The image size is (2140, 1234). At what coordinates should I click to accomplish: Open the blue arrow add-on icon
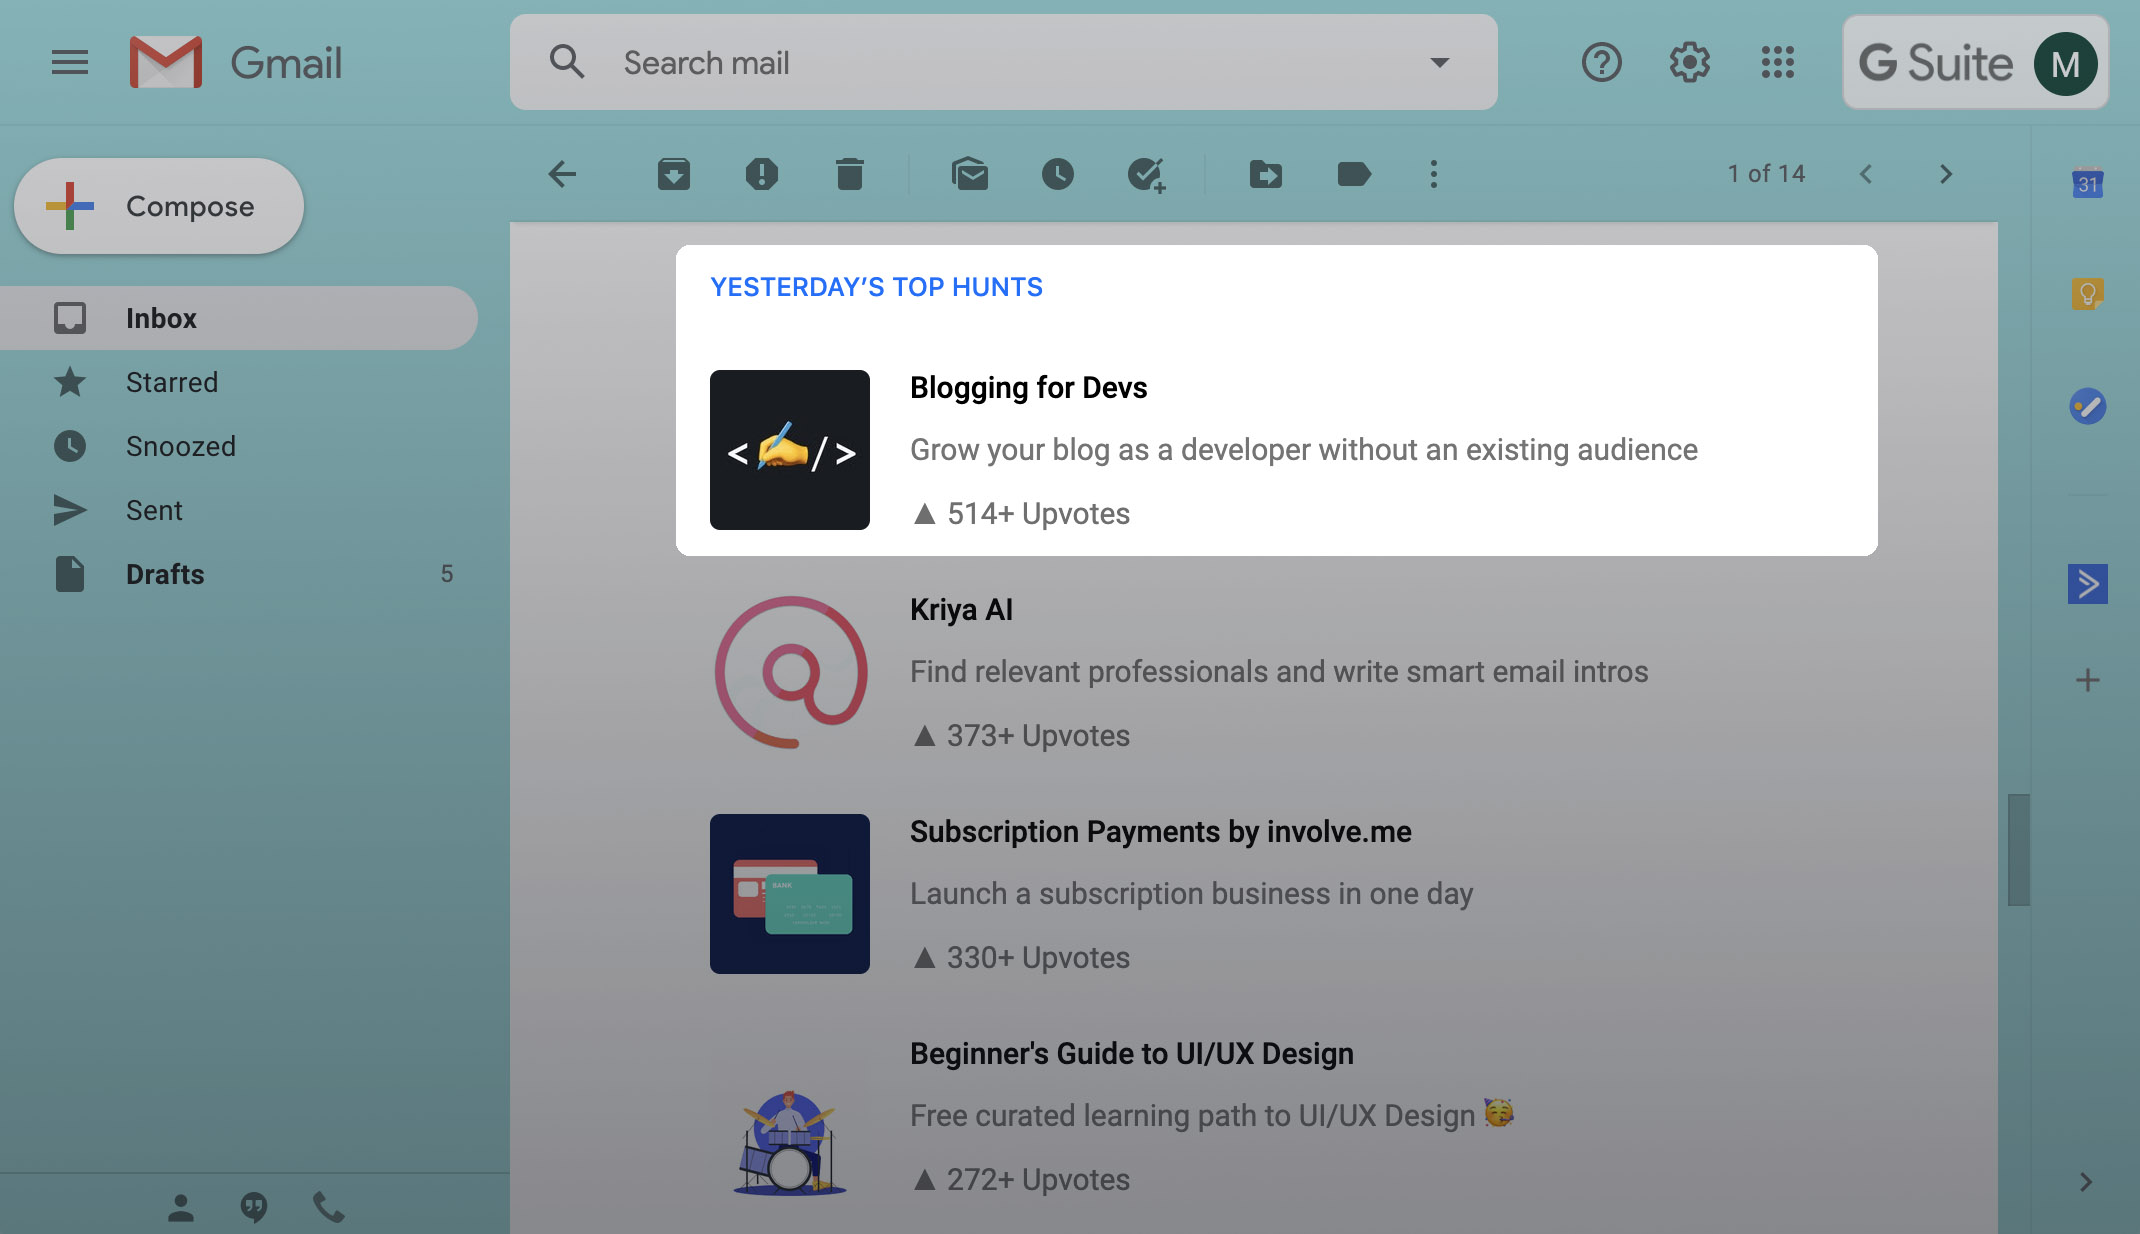click(2088, 584)
